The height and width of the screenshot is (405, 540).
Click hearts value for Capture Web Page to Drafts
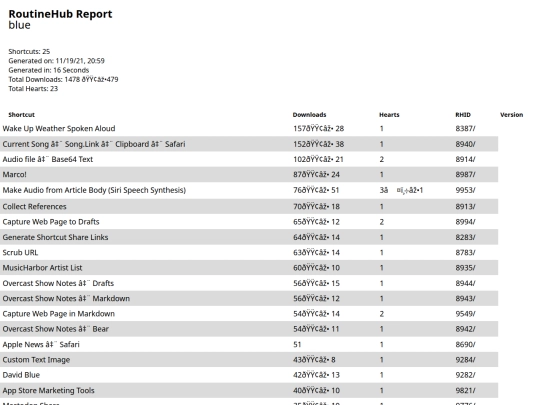pos(382,222)
